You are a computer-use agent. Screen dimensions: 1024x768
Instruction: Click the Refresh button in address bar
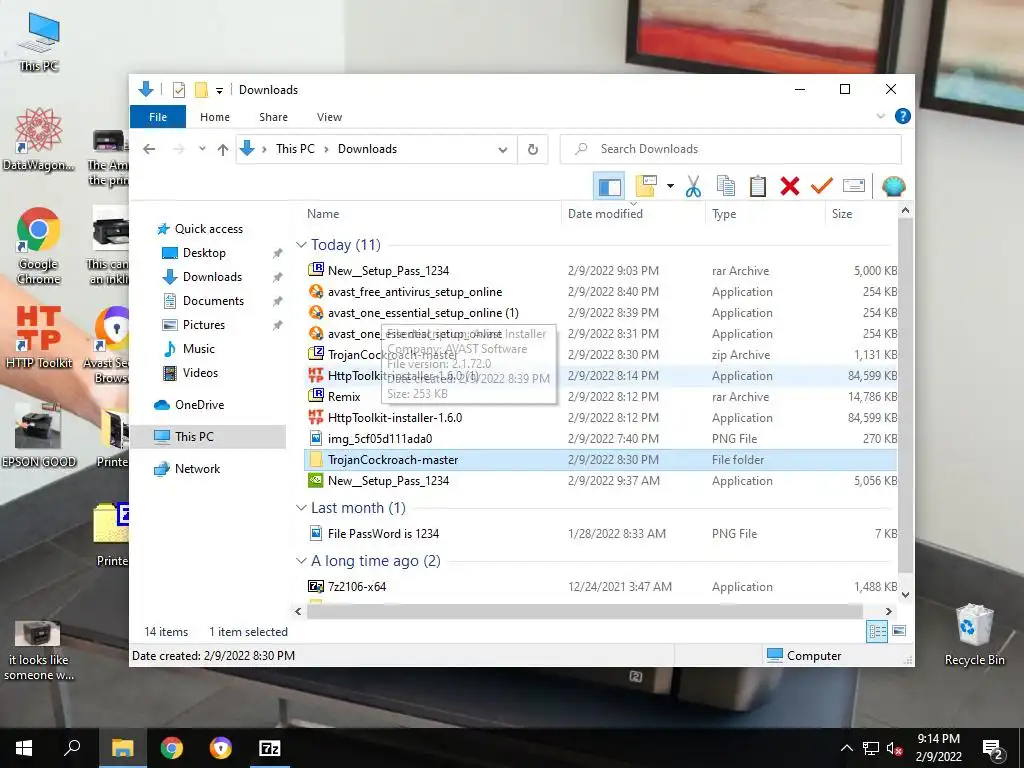click(533, 149)
